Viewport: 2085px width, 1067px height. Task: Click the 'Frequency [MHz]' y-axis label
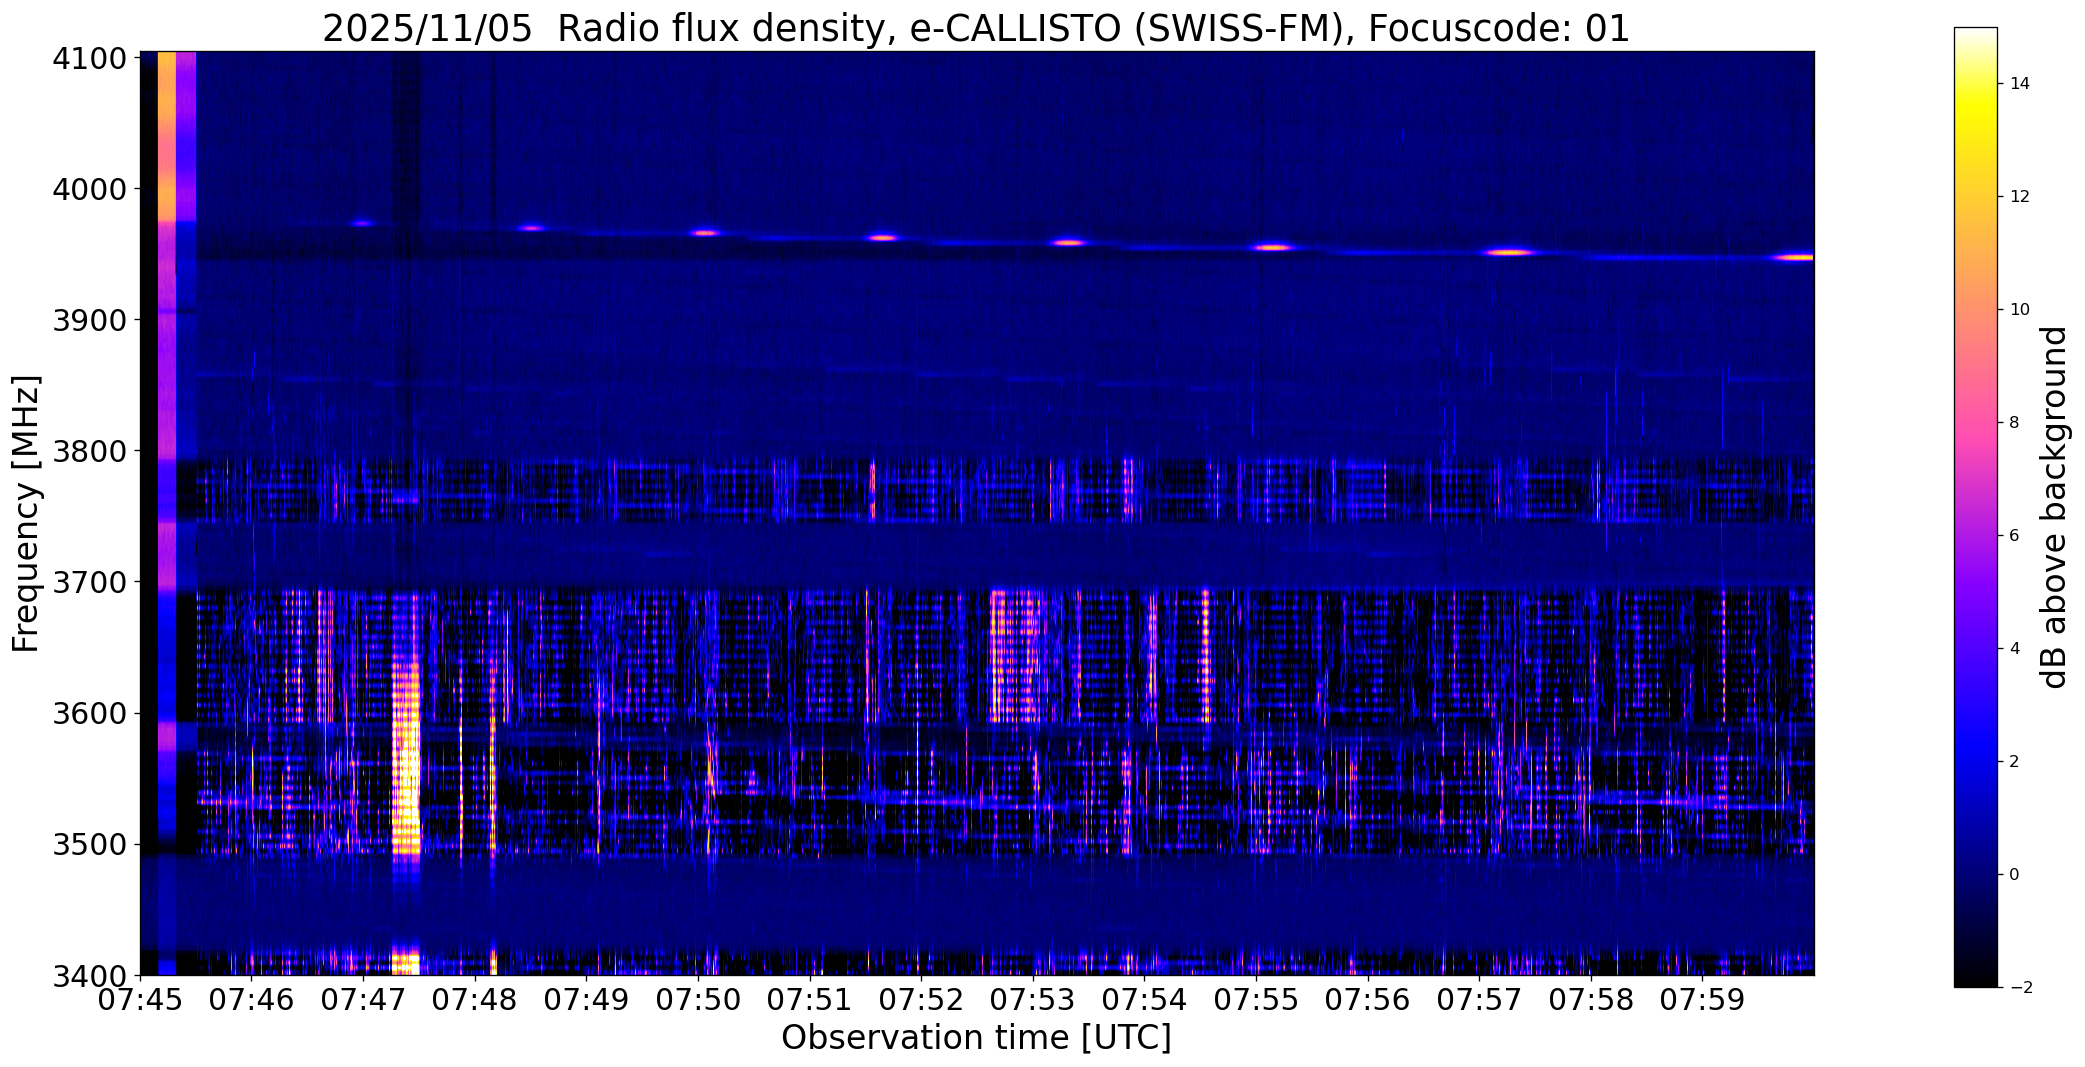click(26, 513)
